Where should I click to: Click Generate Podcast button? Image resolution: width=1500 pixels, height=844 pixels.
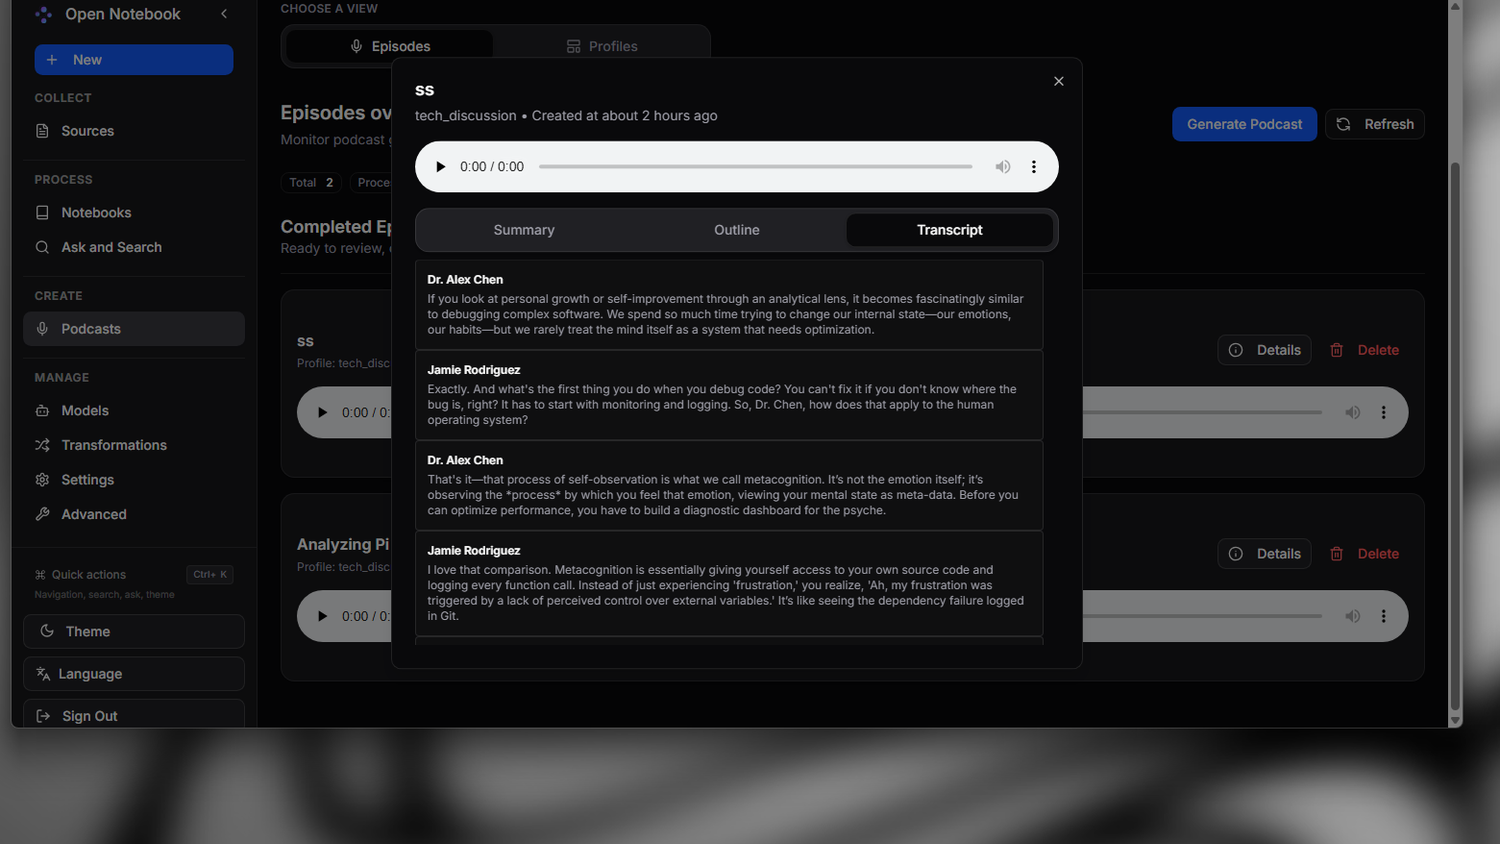(x=1244, y=124)
